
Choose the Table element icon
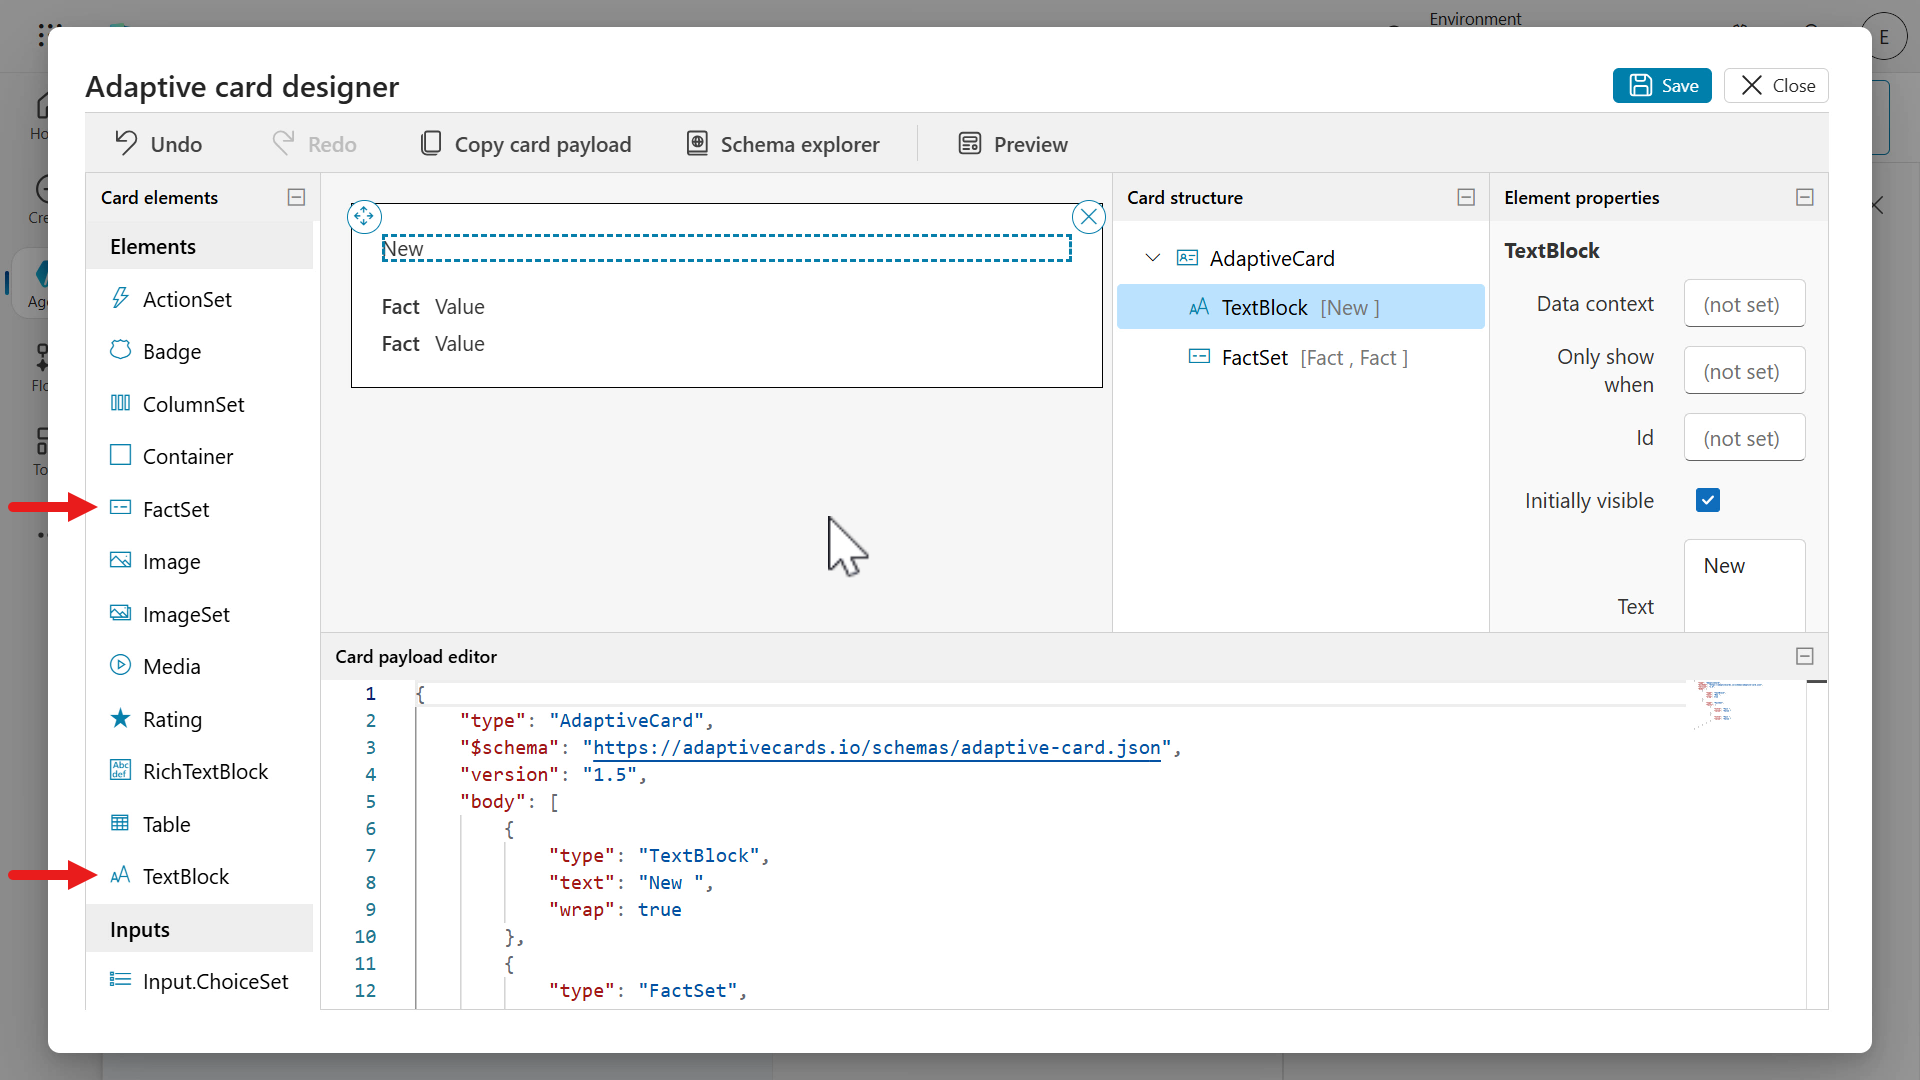[x=120, y=824]
